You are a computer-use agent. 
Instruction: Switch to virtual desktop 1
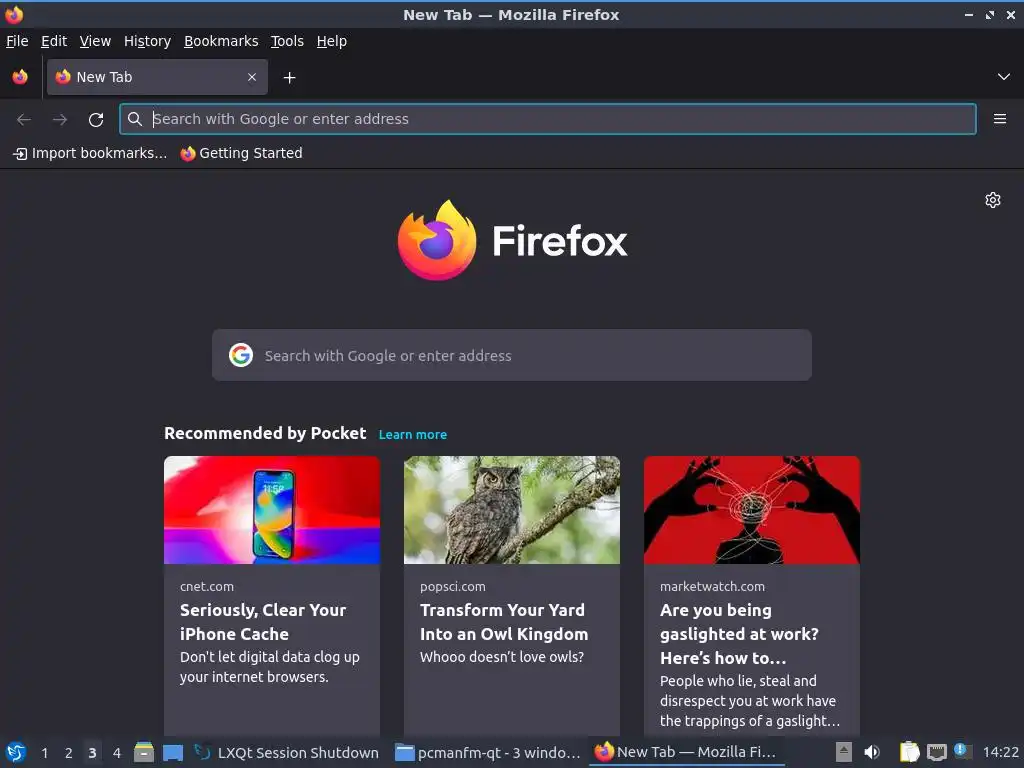click(44, 753)
